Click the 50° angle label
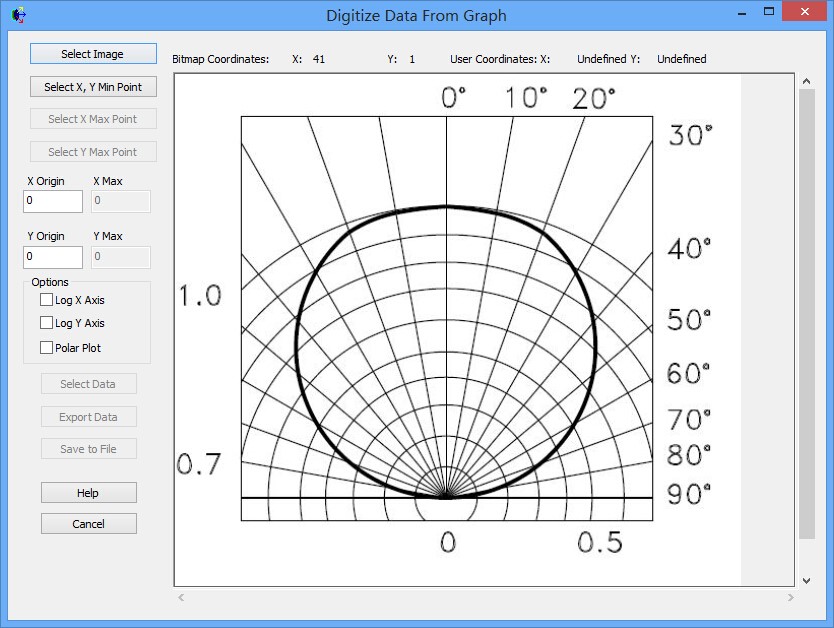 pyautogui.click(x=689, y=320)
